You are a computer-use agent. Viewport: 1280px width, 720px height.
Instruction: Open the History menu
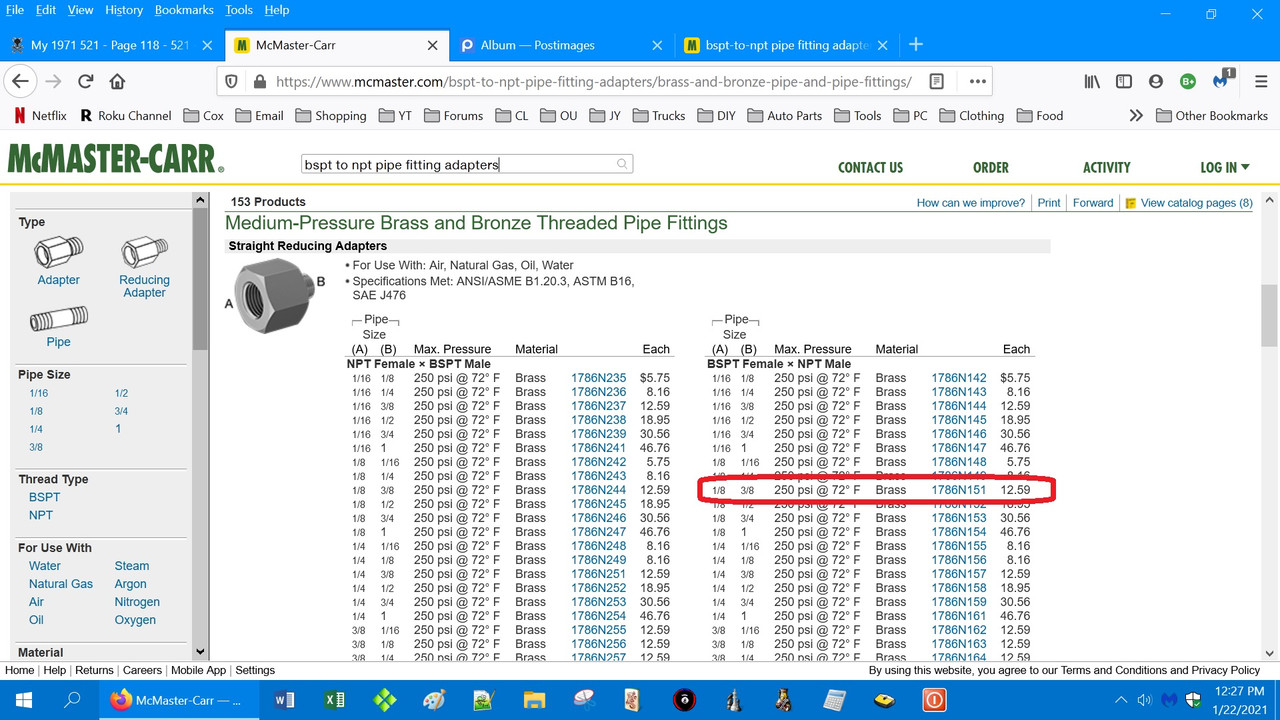(123, 10)
